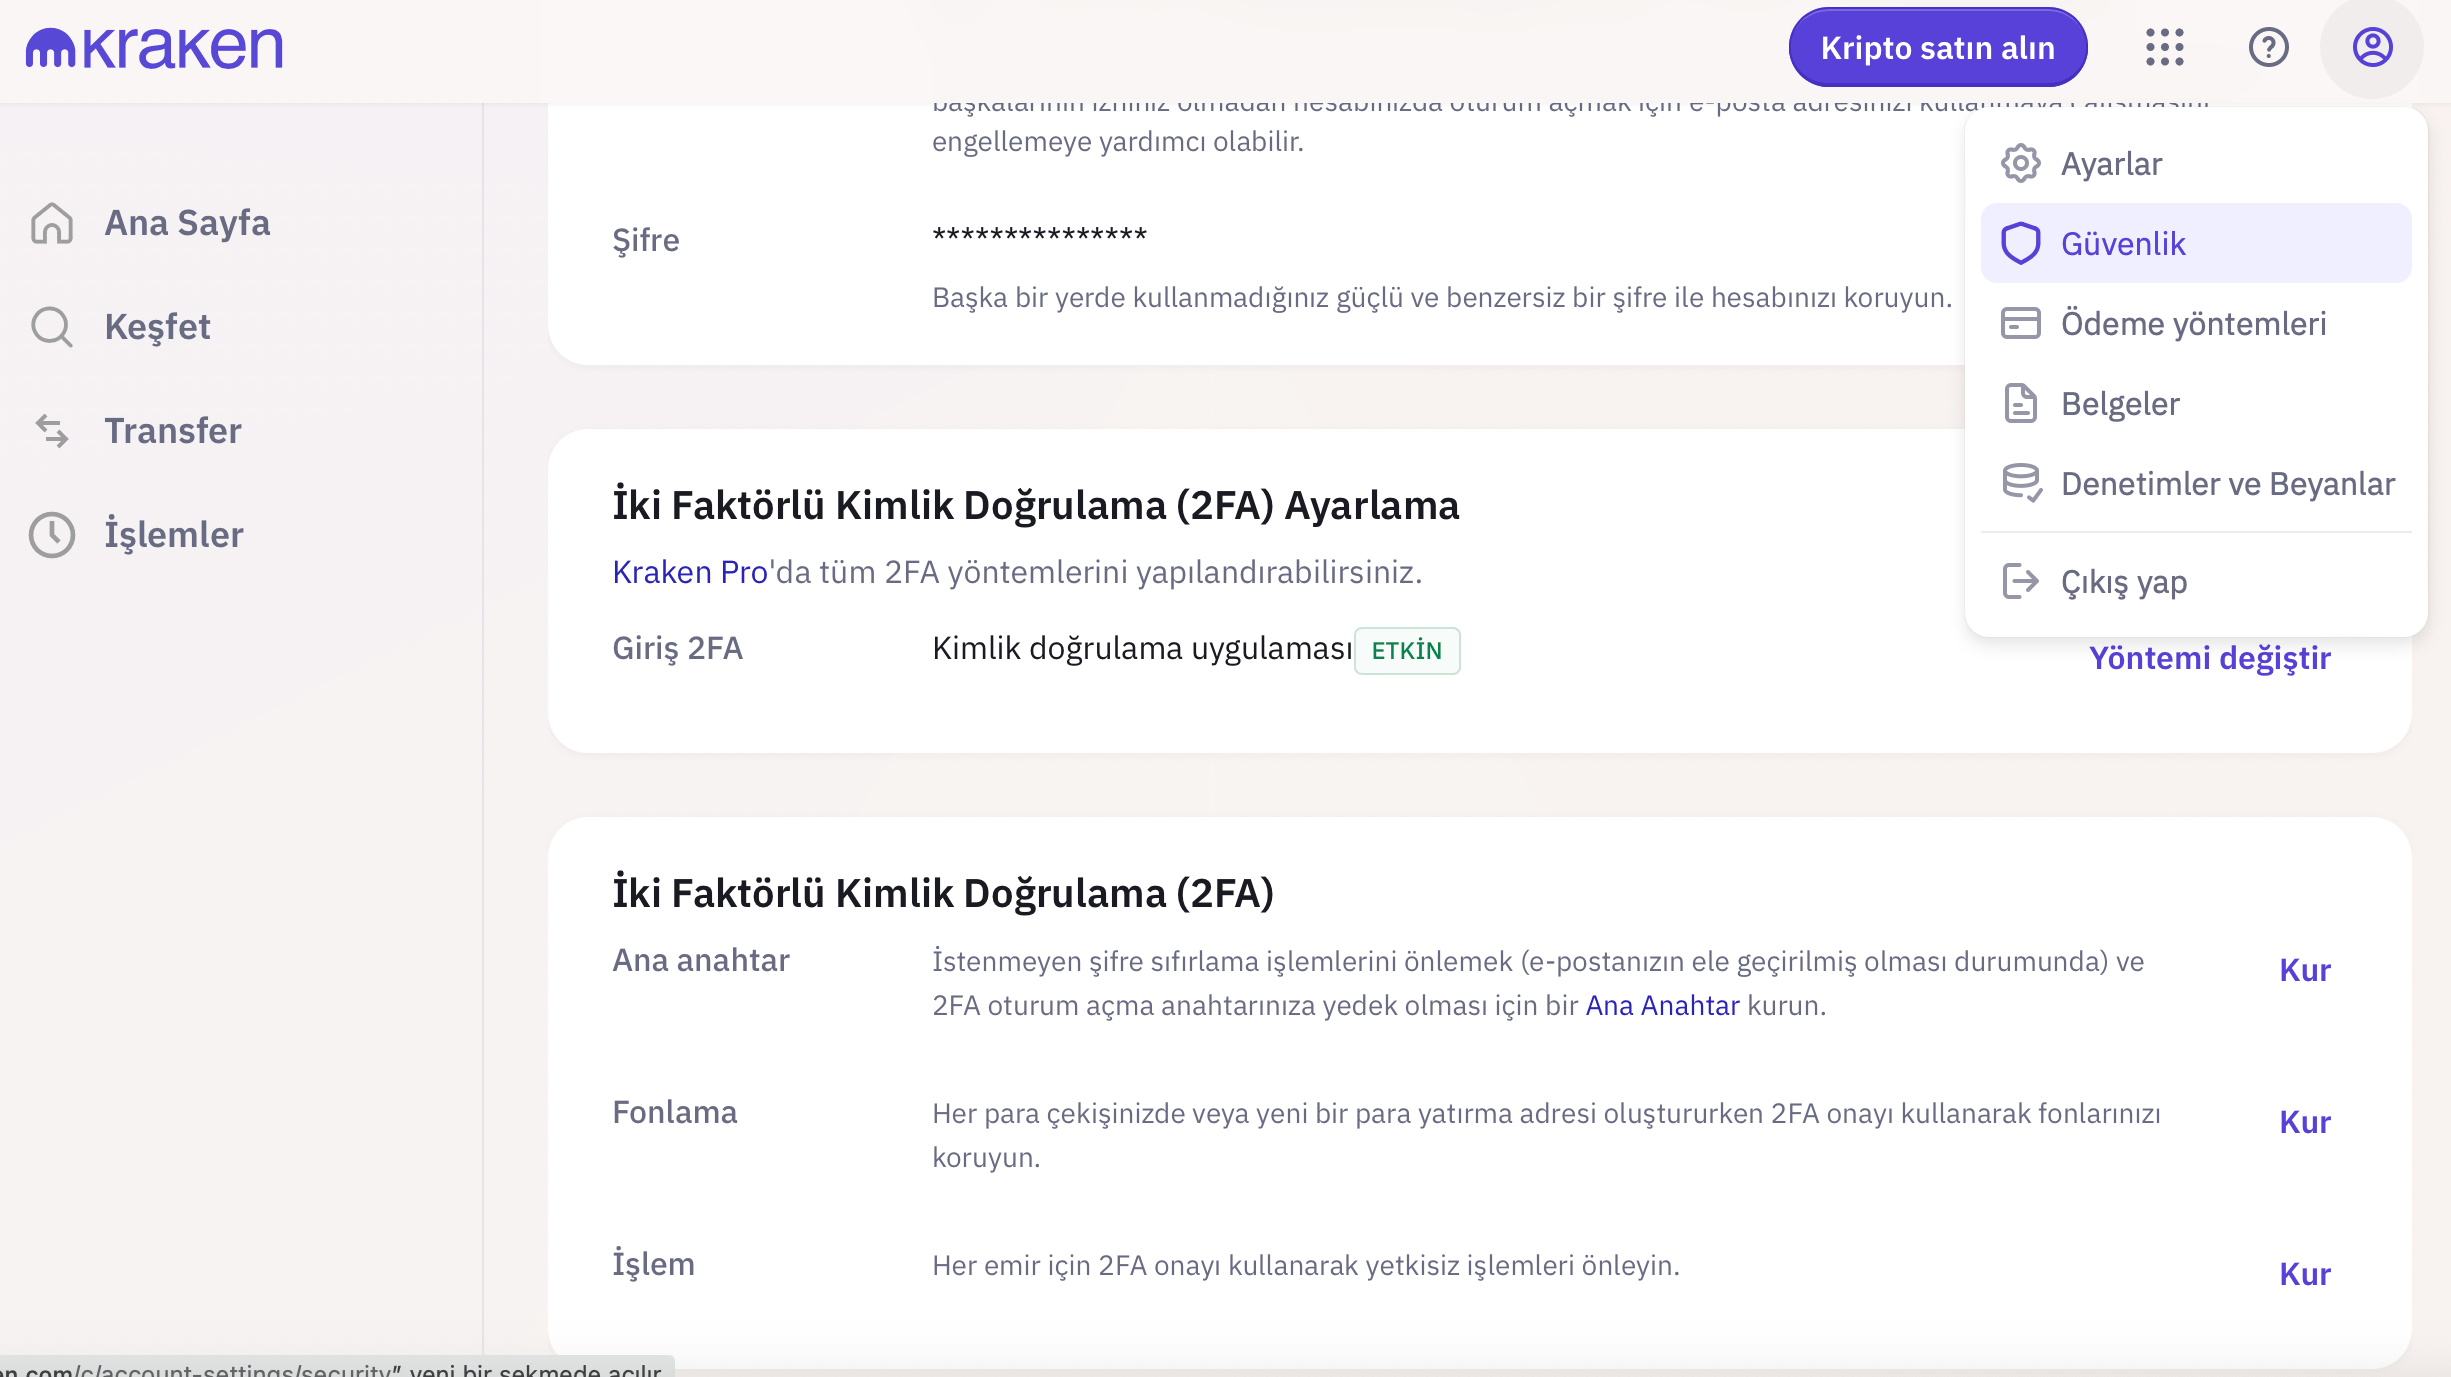Screen dimensions: 2451x1377
Task: Click the Ayarlar gear icon
Action: click(x=2020, y=163)
